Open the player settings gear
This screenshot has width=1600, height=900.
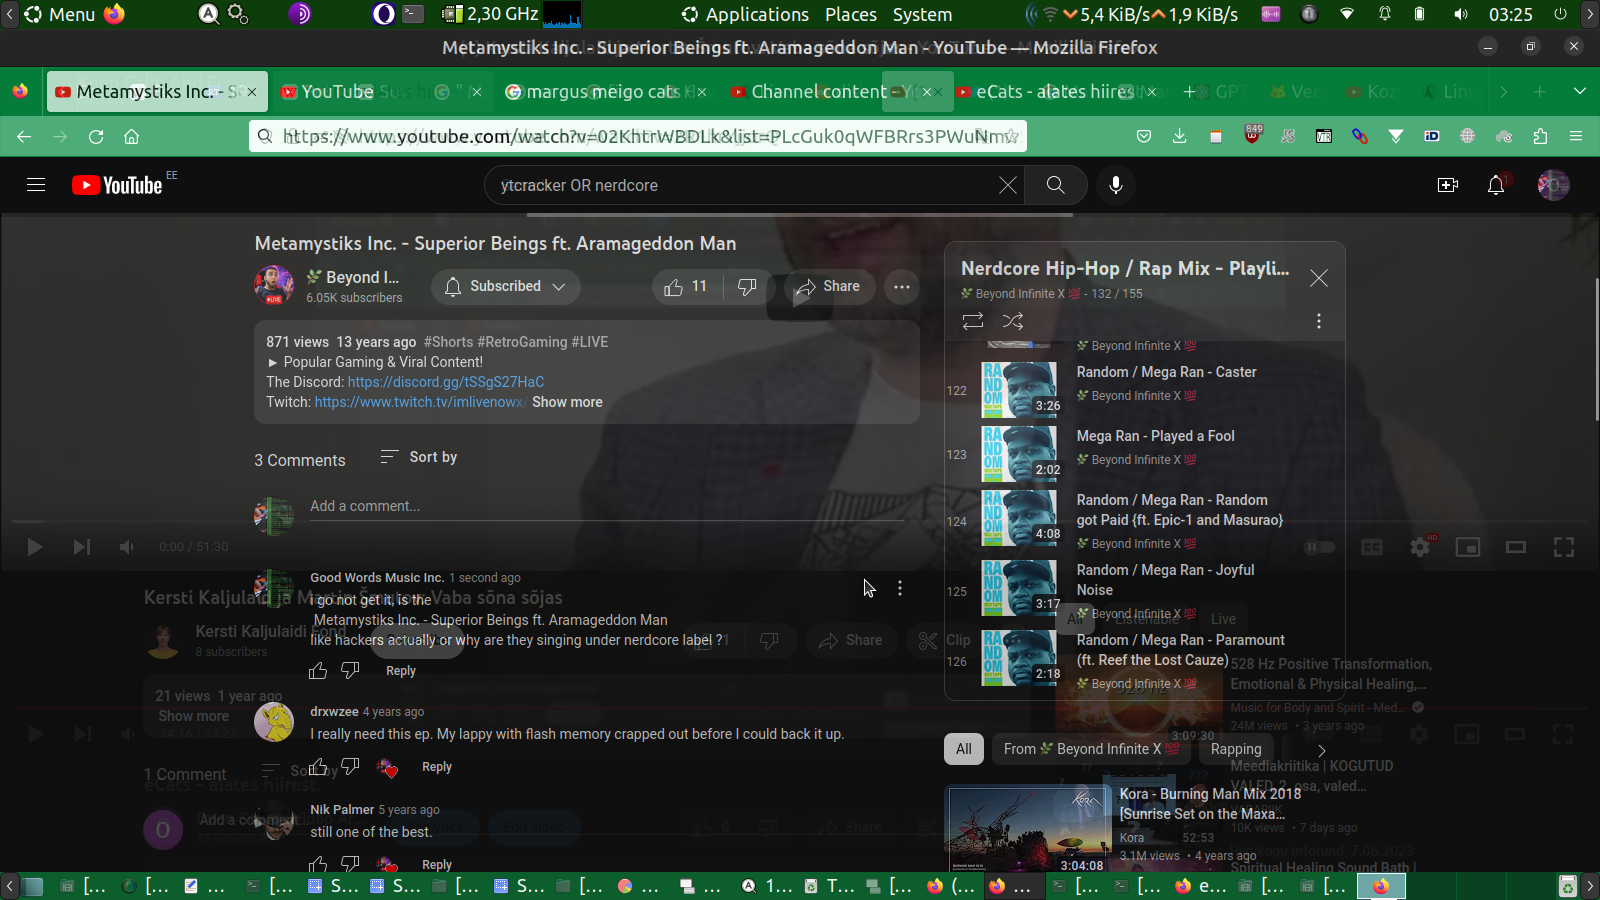[1420, 547]
